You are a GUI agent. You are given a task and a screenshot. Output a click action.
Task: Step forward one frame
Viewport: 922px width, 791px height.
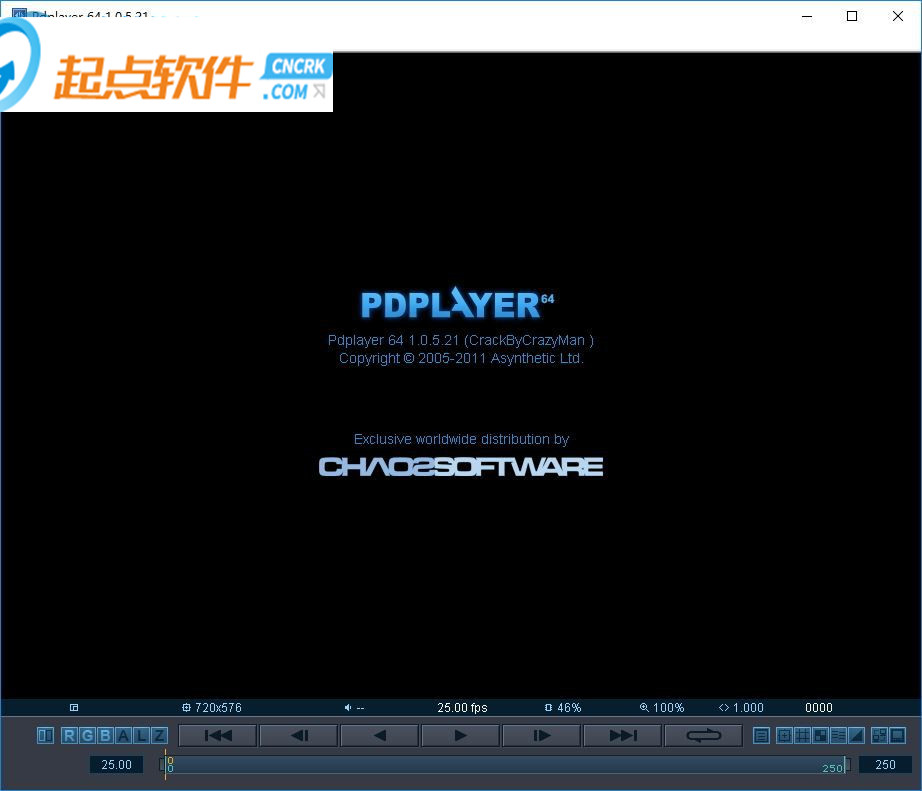tap(542, 736)
